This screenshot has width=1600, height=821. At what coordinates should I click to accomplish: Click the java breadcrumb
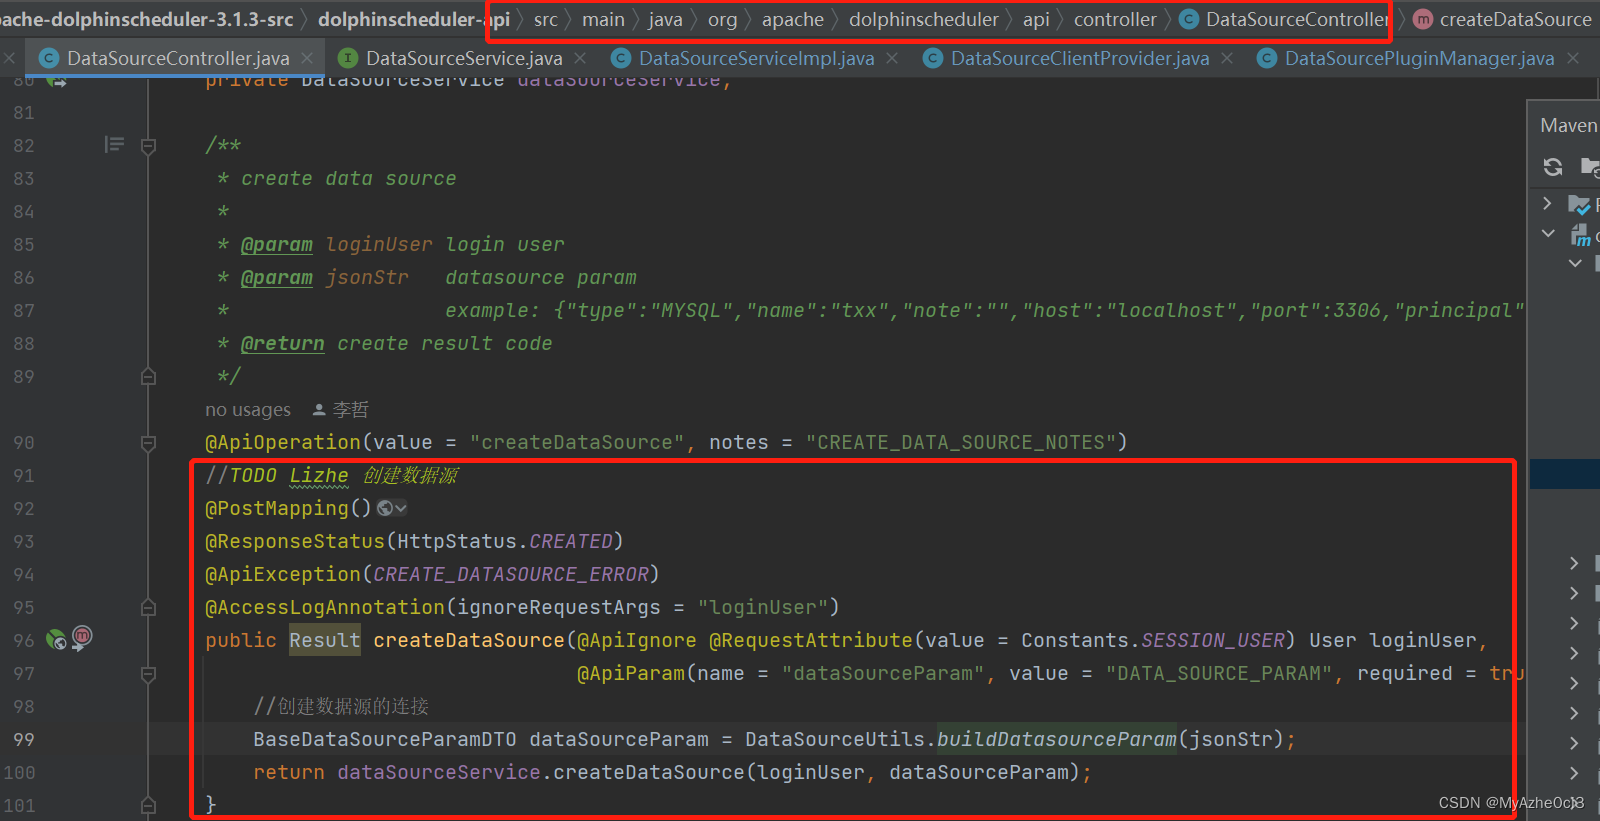click(665, 19)
